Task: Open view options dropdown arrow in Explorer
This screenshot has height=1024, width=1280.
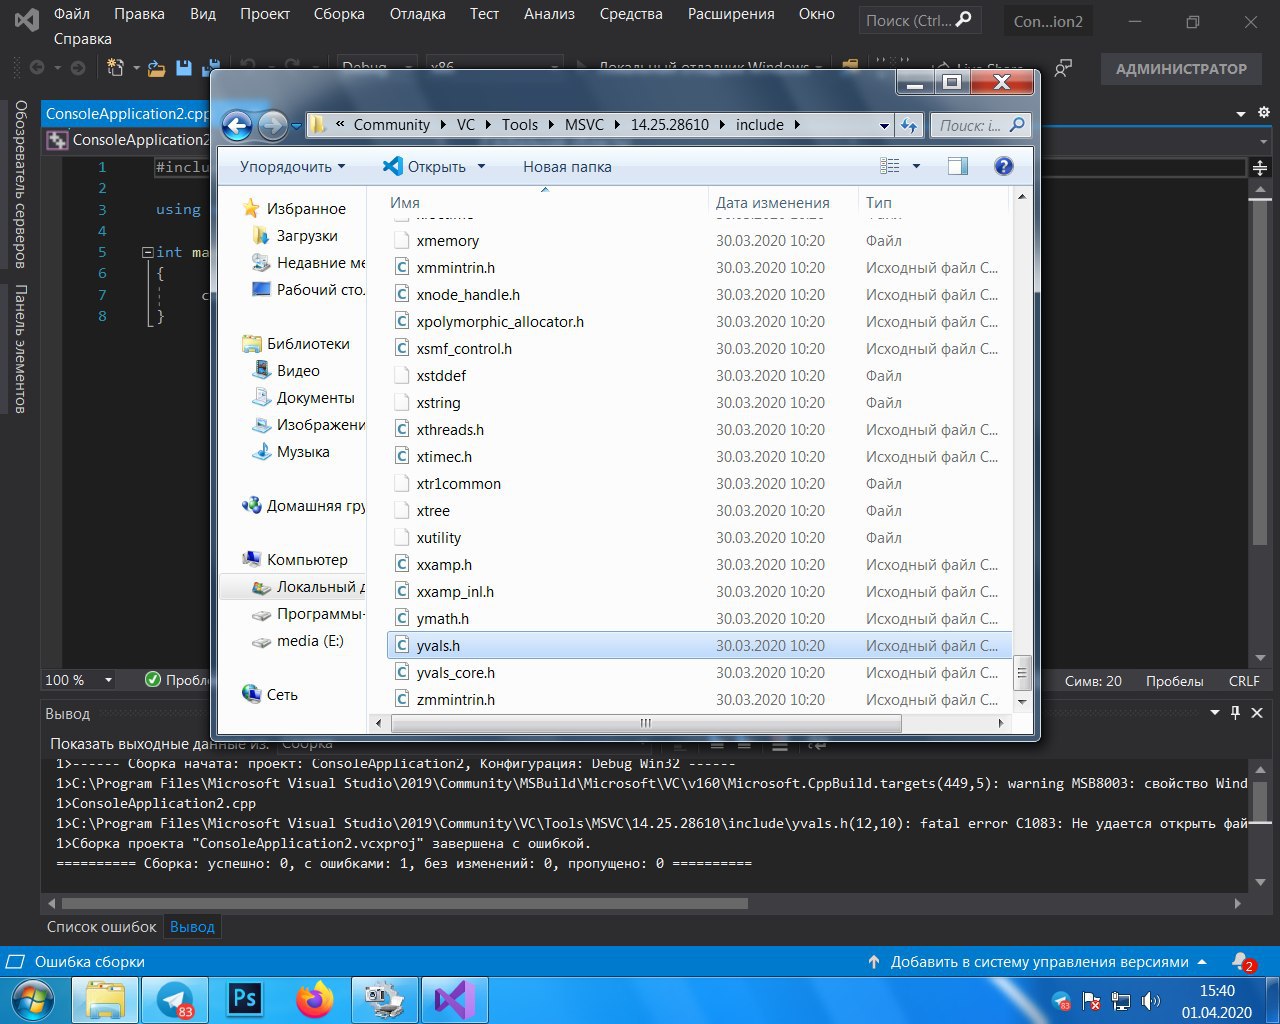Action: tap(916, 166)
